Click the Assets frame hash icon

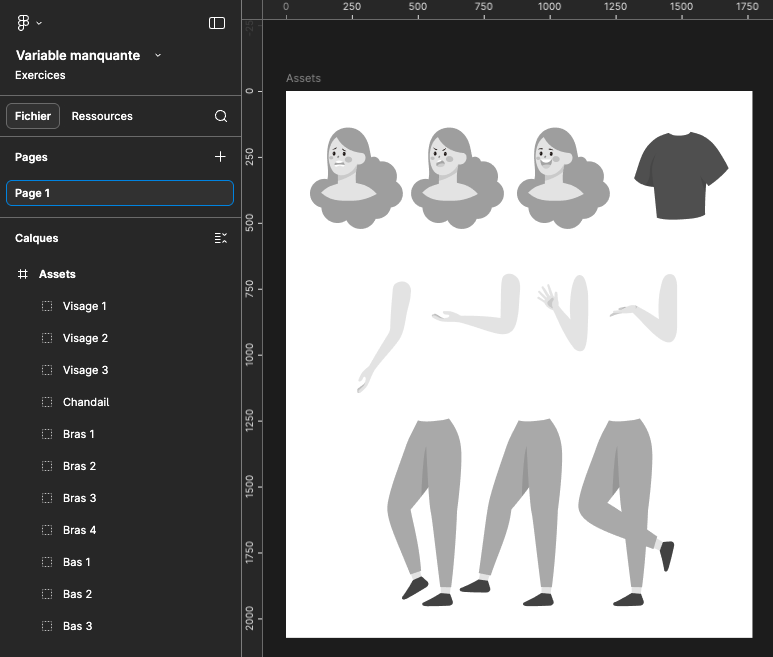tap(23, 274)
